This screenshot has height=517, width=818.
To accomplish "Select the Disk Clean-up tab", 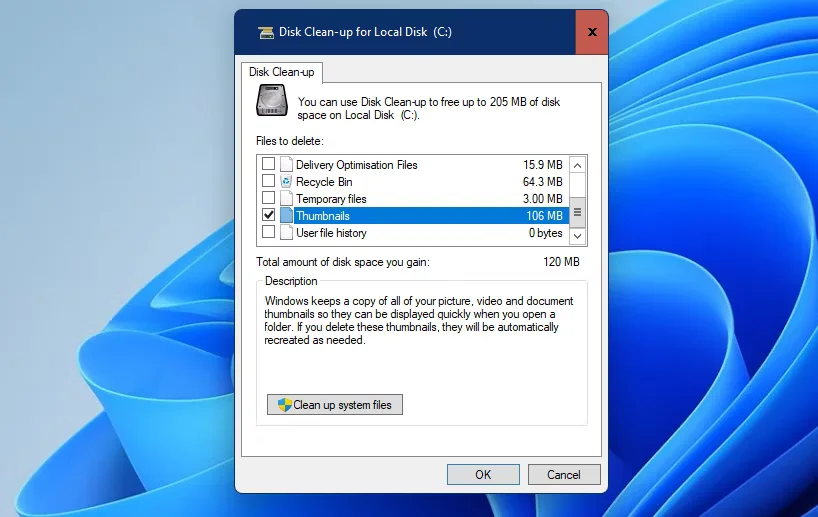I will pos(281,72).
